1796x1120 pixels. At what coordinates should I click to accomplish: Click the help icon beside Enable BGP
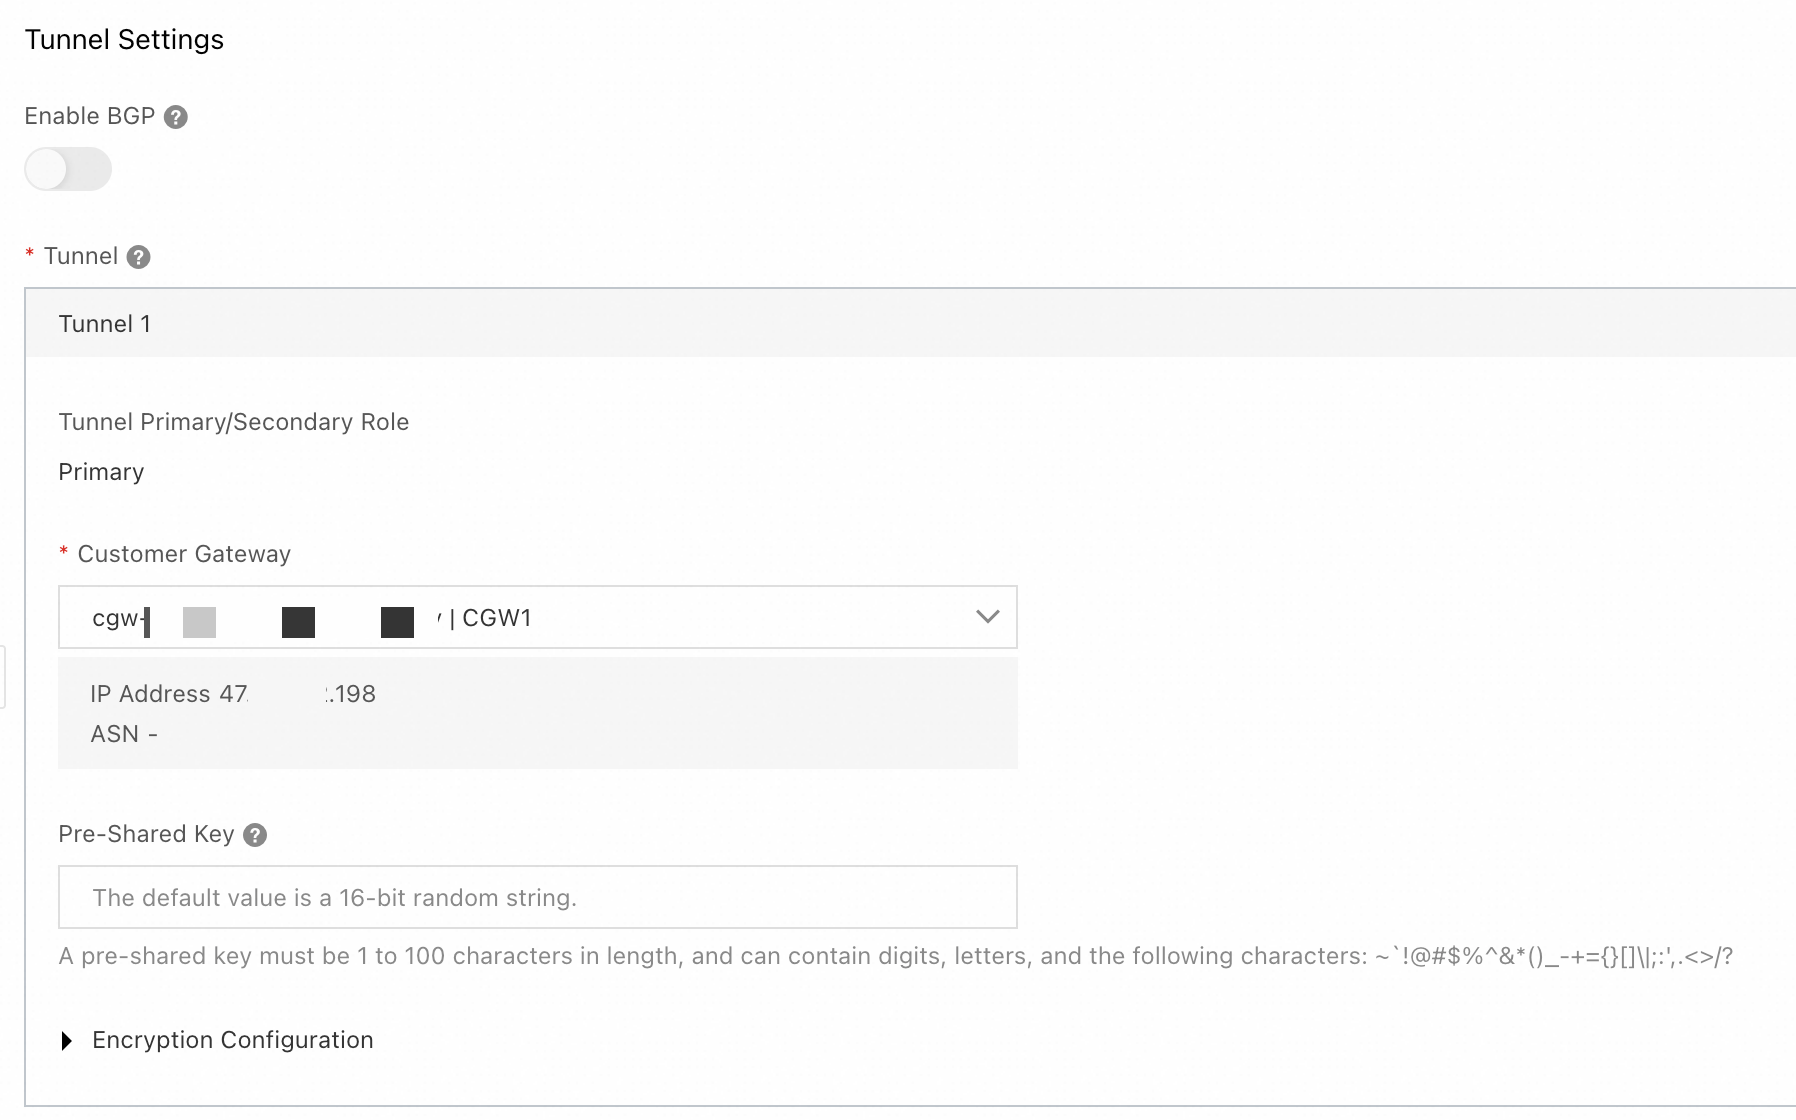(176, 117)
